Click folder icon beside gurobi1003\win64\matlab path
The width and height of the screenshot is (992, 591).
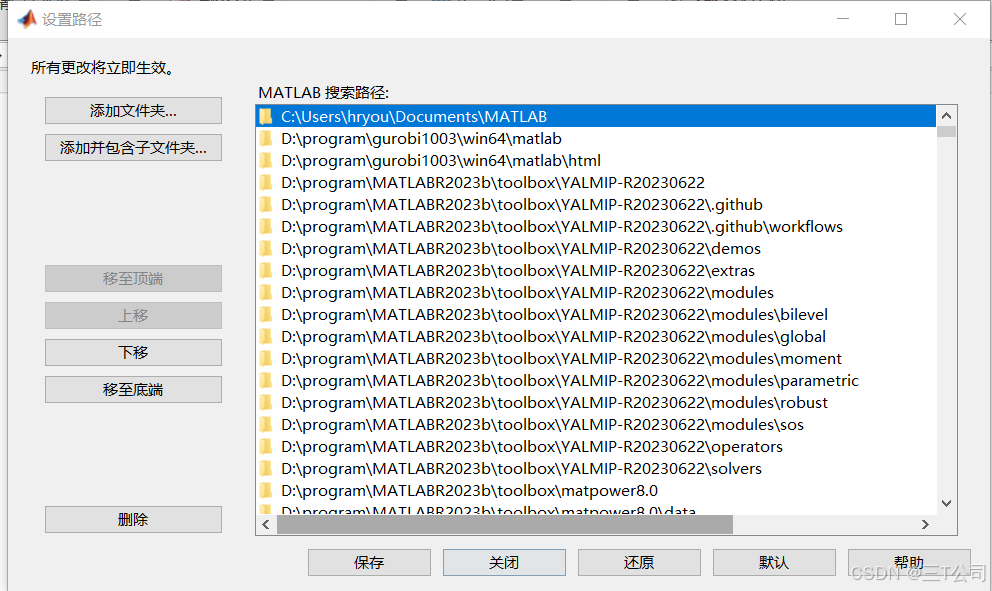pos(266,139)
